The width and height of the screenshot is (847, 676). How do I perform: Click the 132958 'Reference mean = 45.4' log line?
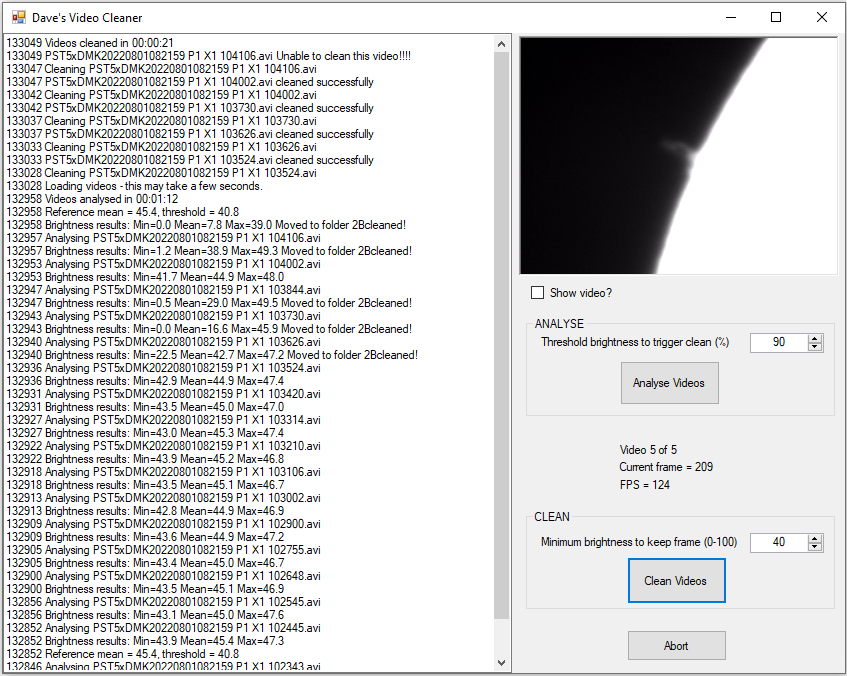click(123, 212)
